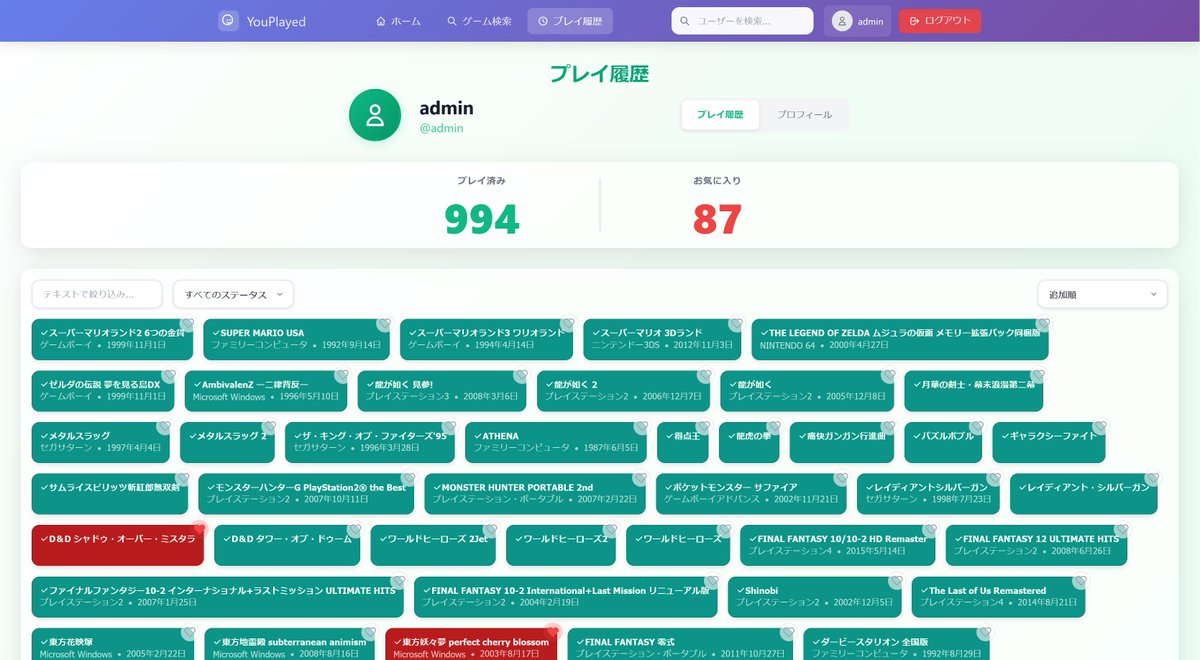This screenshot has width=1200, height=660.
Task: Click heart on スーパーマリオランド3 ワリオランド card
Action: 567,324
